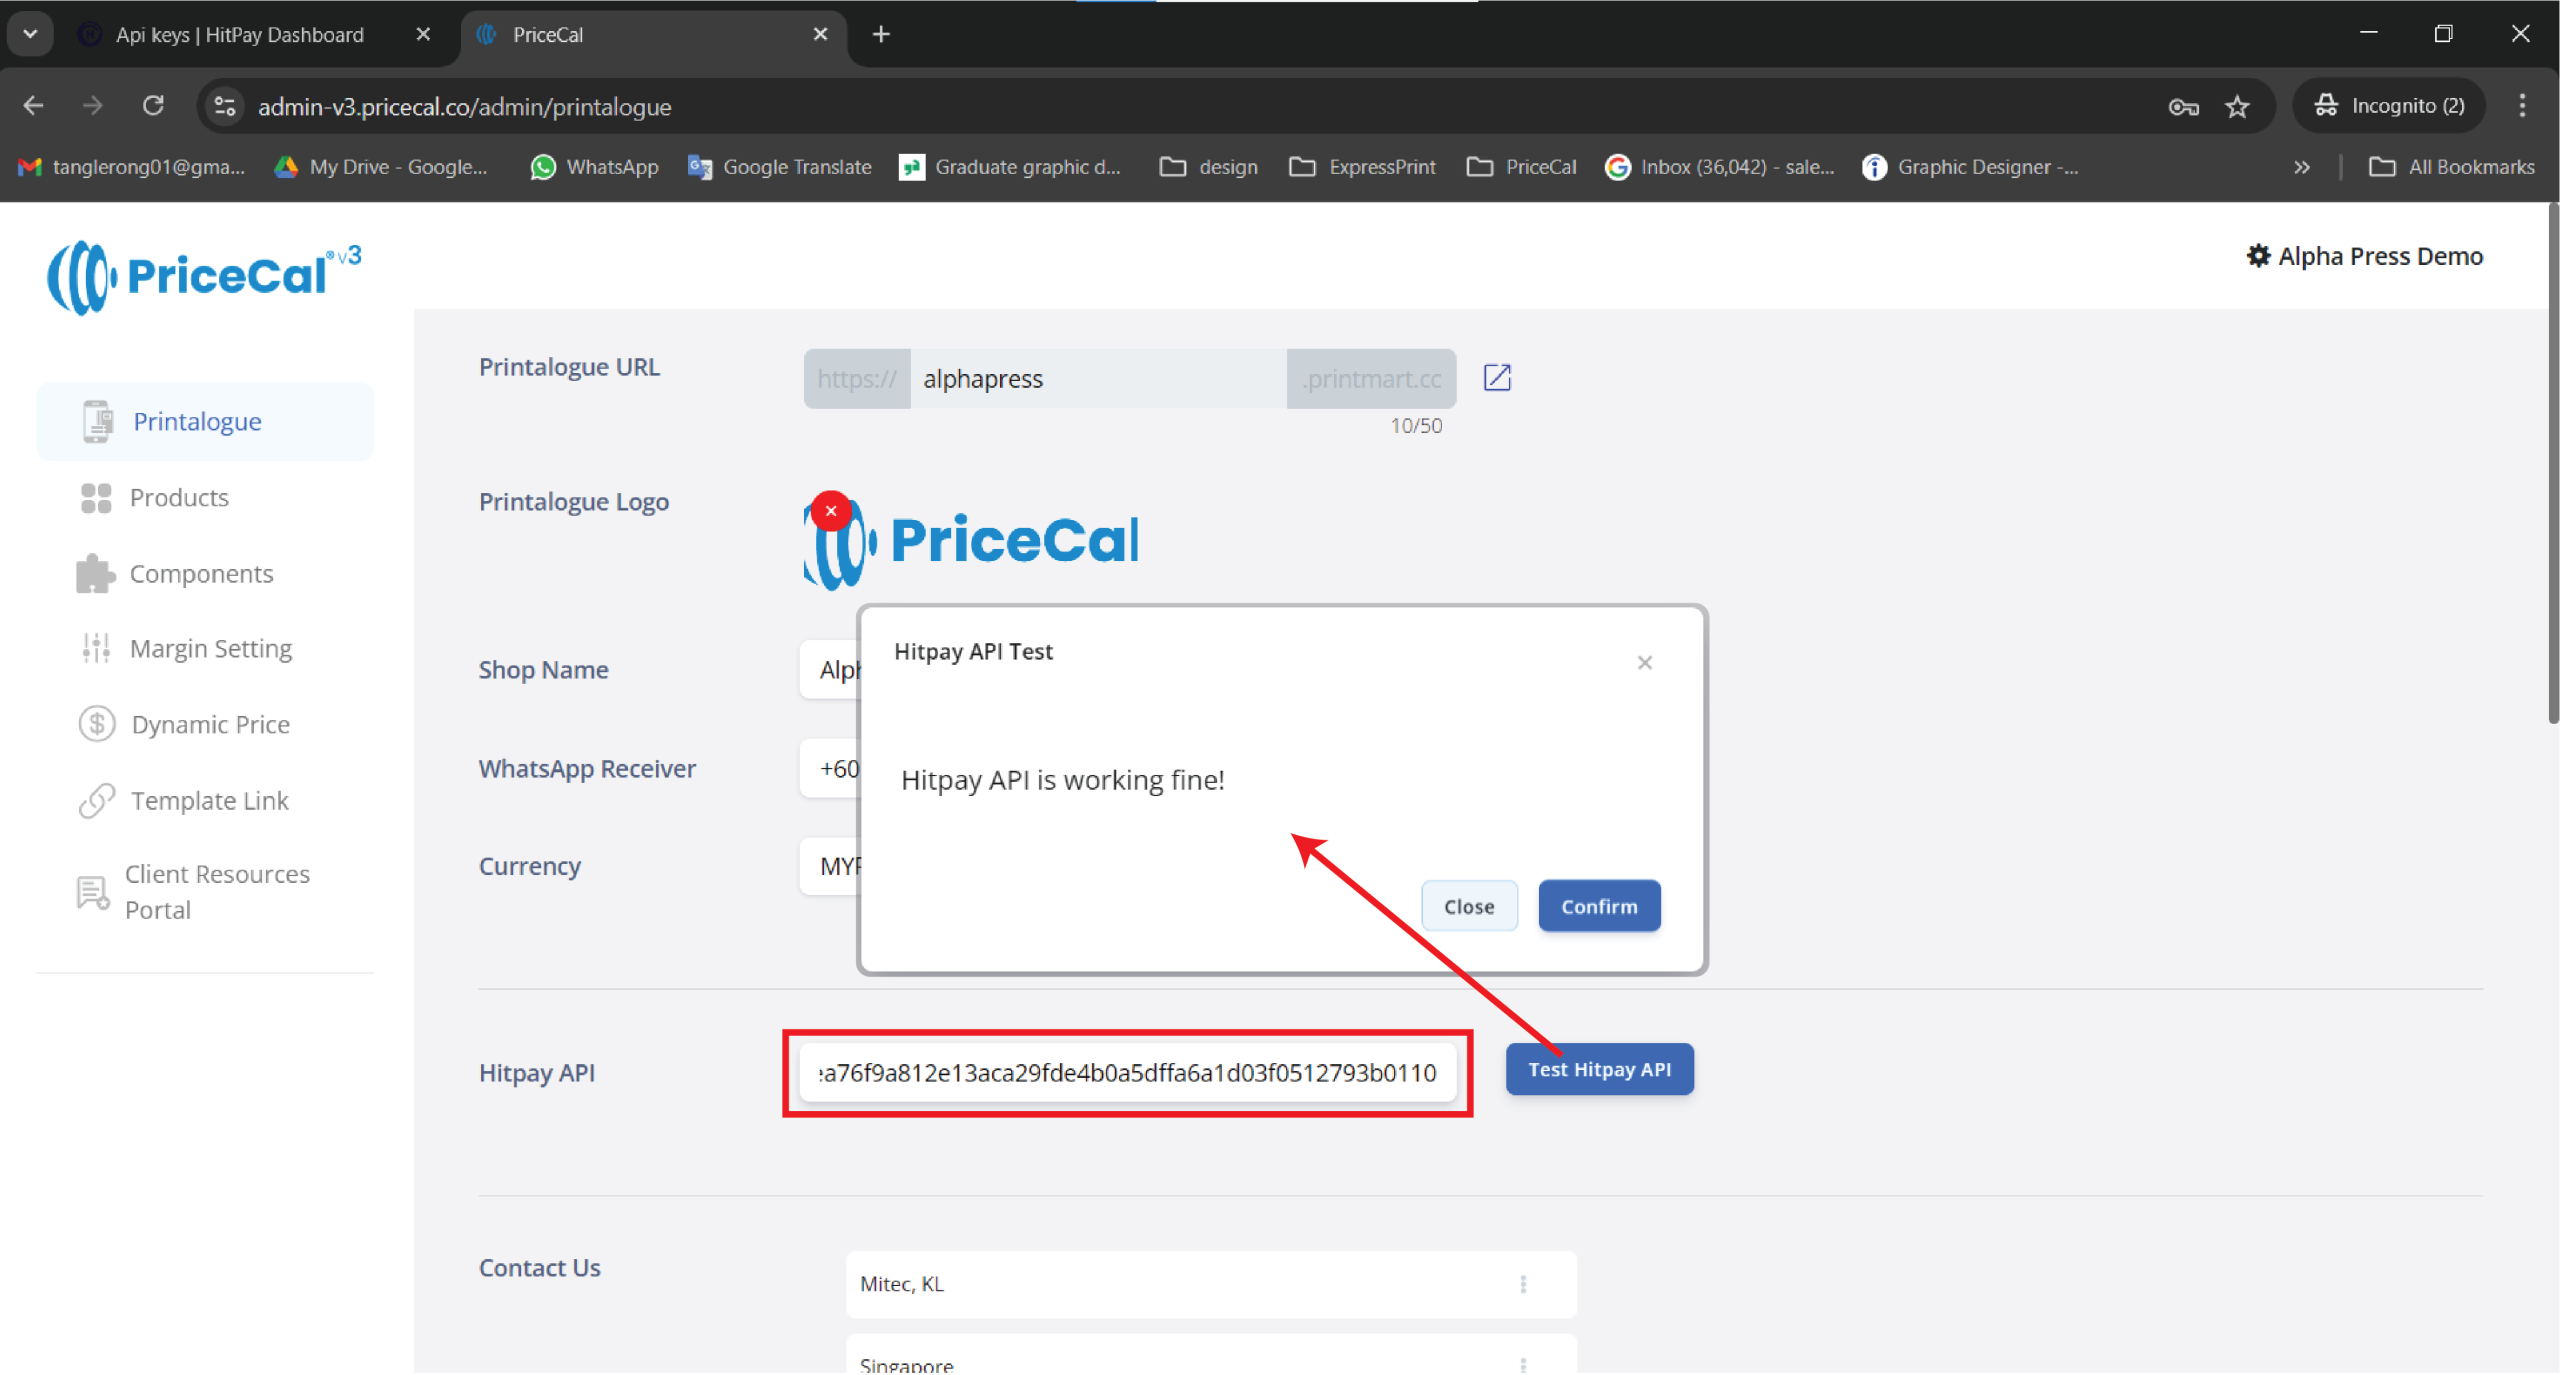
Task: Click the Products grid icon
Action: pyautogui.click(x=96, y=497)
